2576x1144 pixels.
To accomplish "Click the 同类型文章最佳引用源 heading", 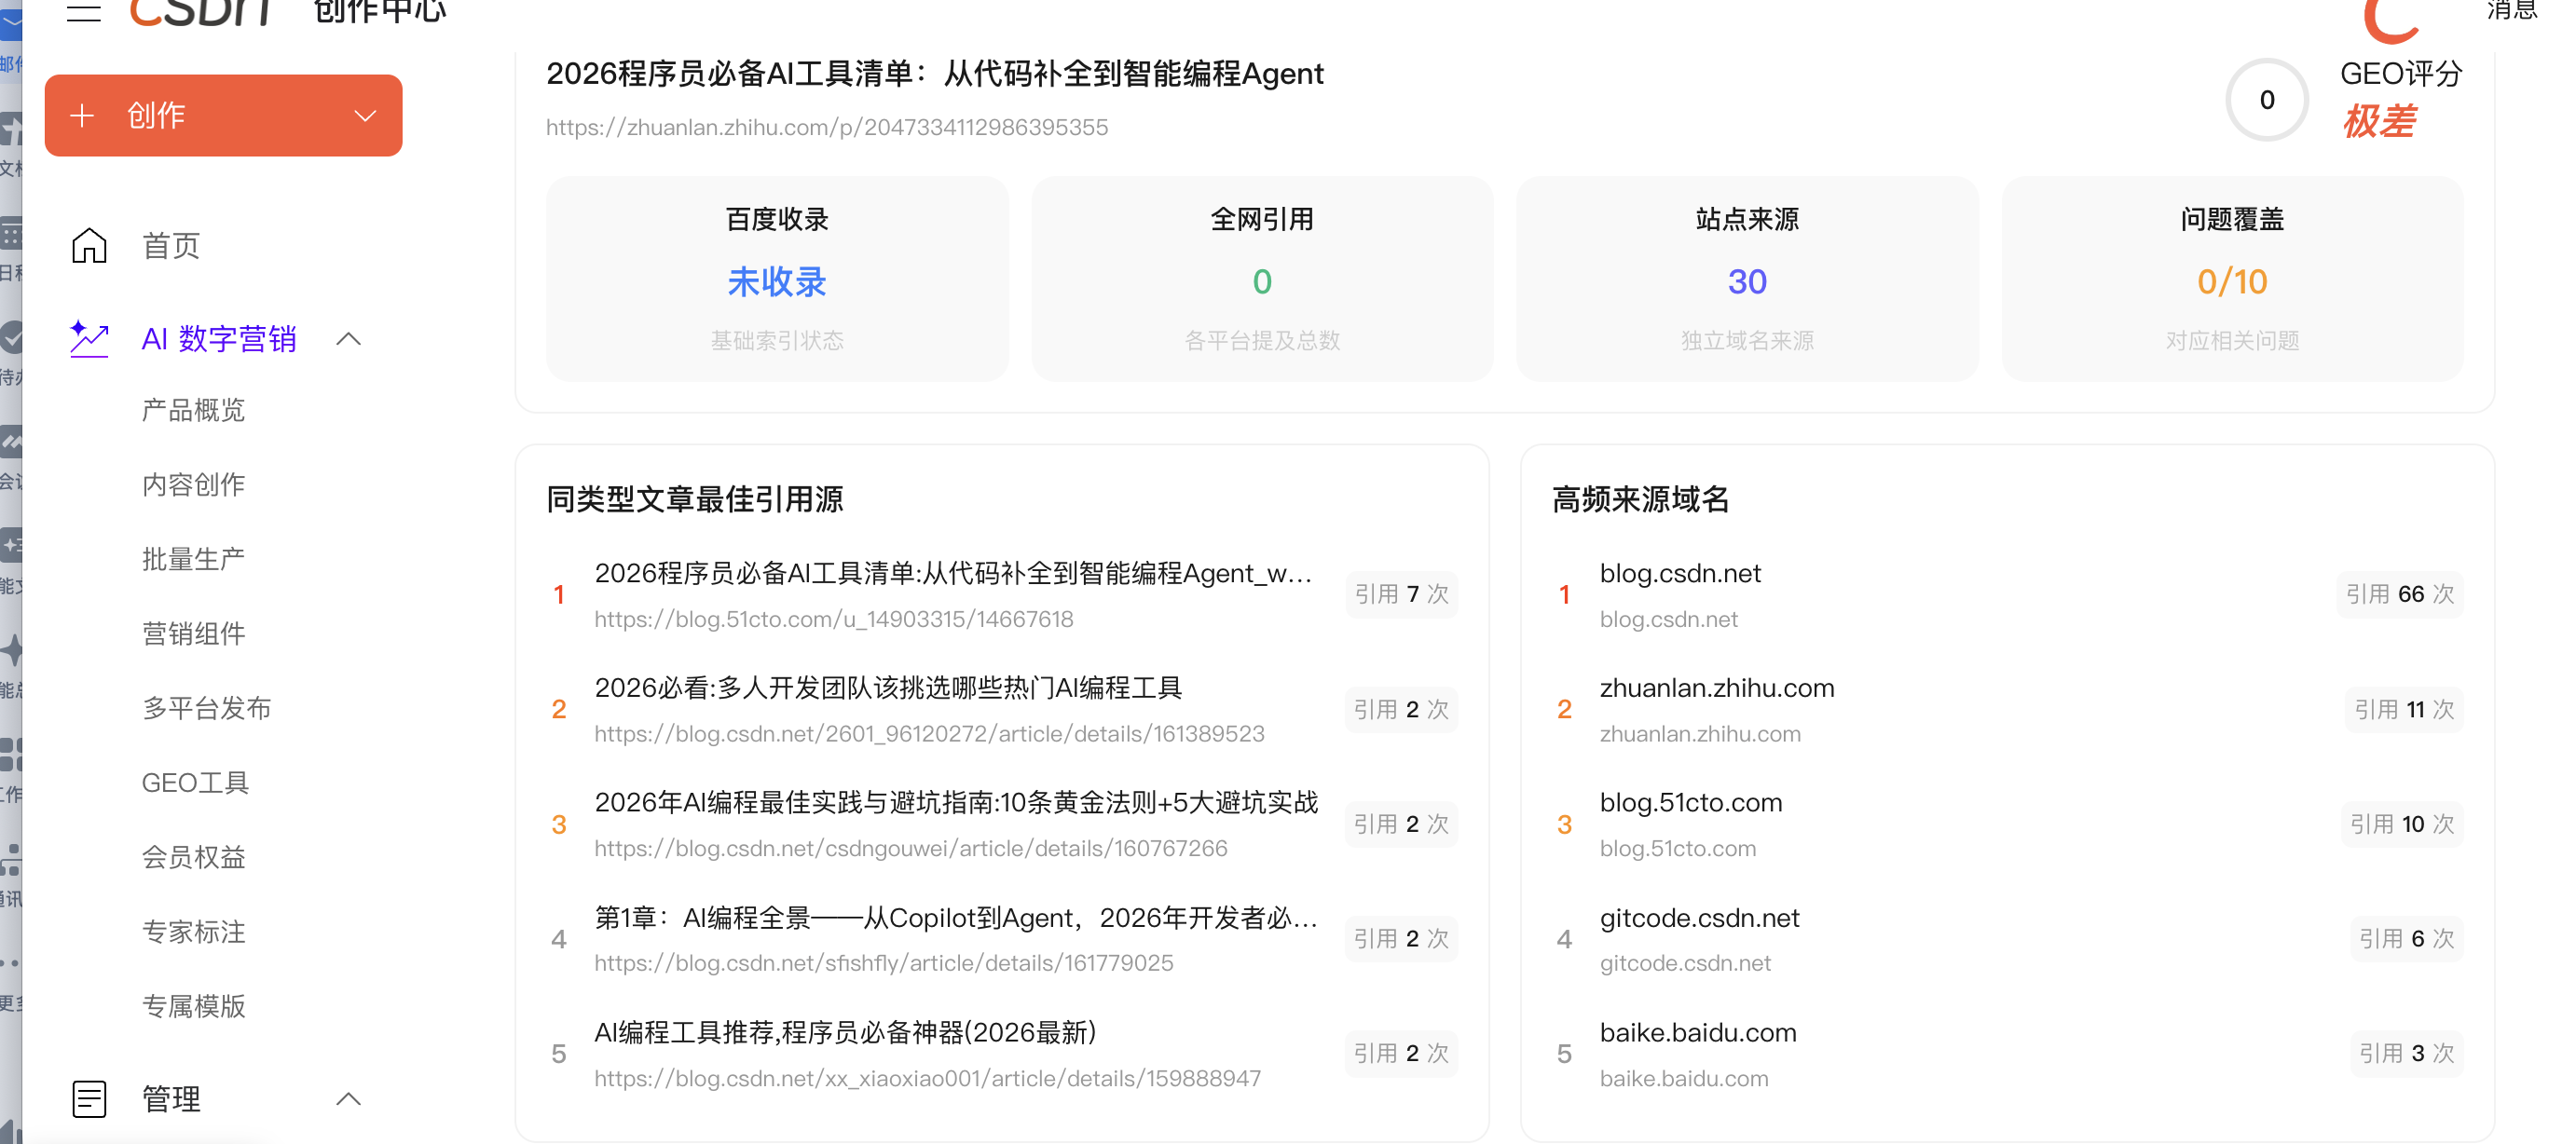I will click(x=695, y=499).
